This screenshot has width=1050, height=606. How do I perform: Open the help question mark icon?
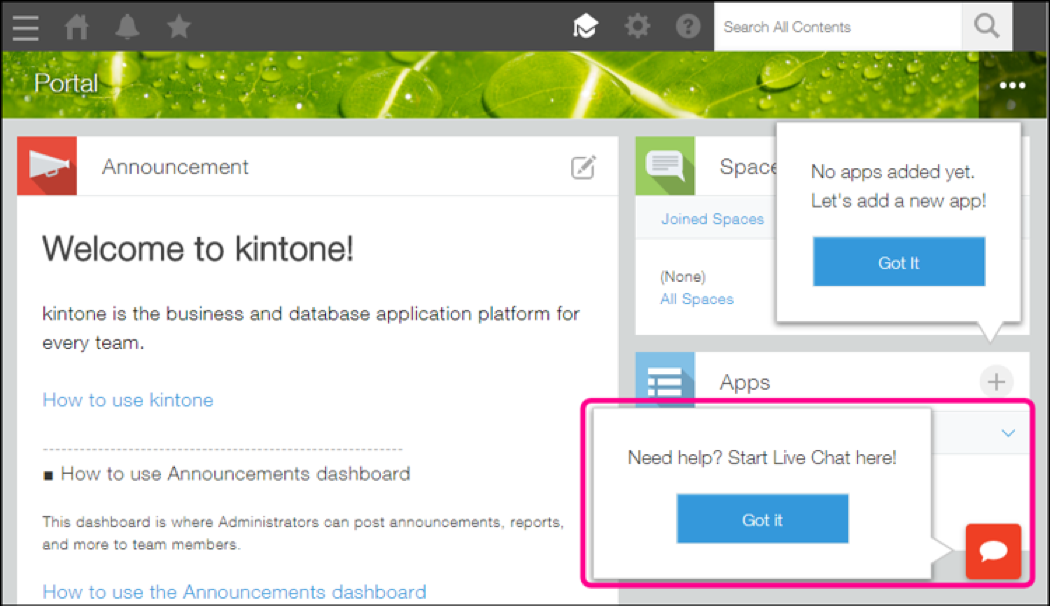(x=688, y=27)
